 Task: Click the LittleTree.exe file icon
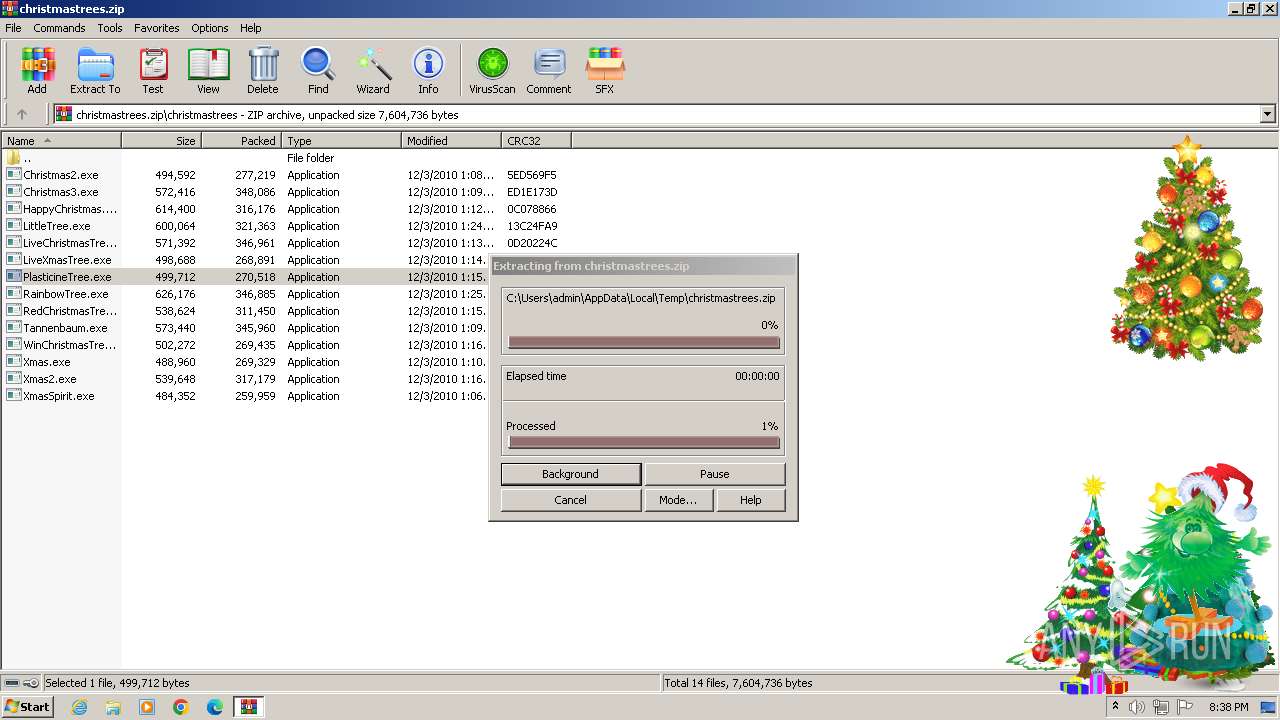click(14, 226)
